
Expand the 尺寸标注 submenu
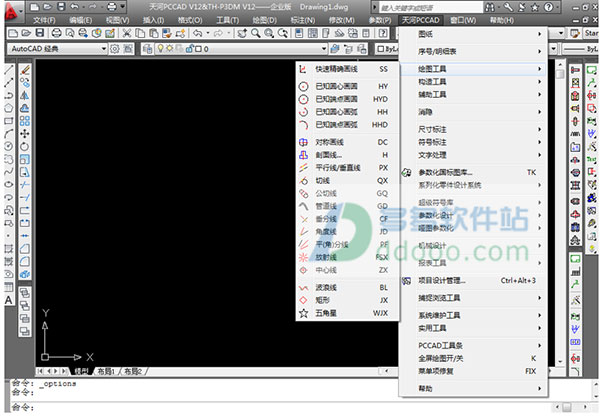click(474, 129)
